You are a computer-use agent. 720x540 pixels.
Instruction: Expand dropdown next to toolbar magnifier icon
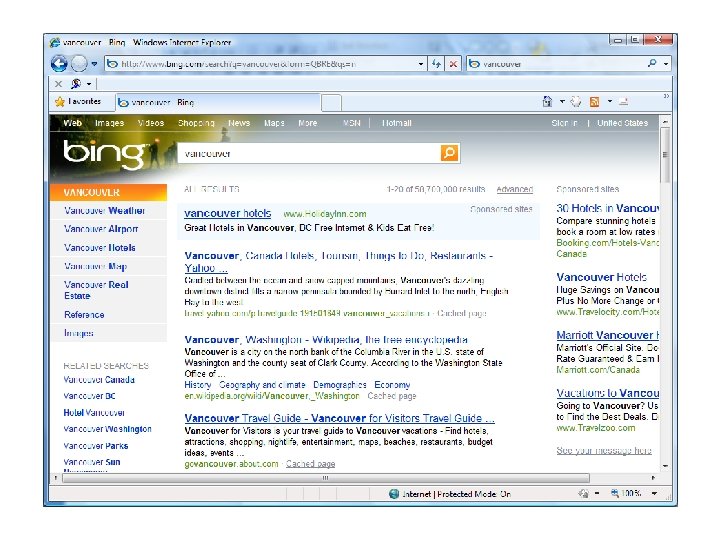point(89,84)
